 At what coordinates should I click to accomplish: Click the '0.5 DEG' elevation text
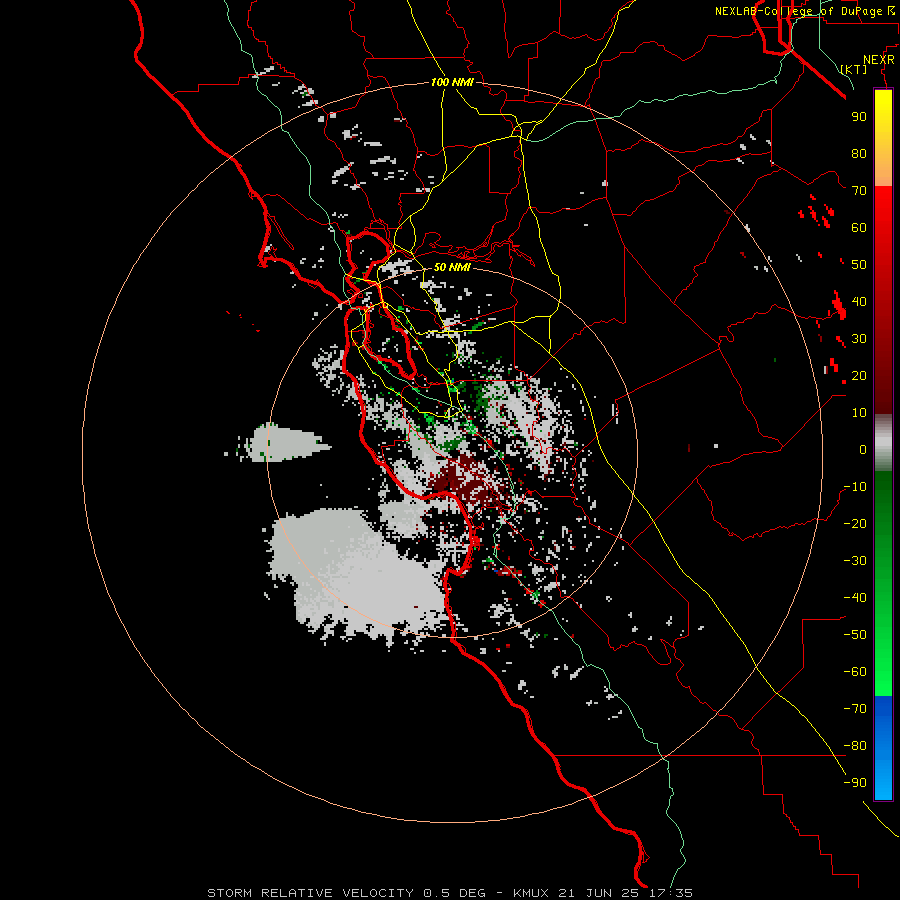tap(455, 893)
